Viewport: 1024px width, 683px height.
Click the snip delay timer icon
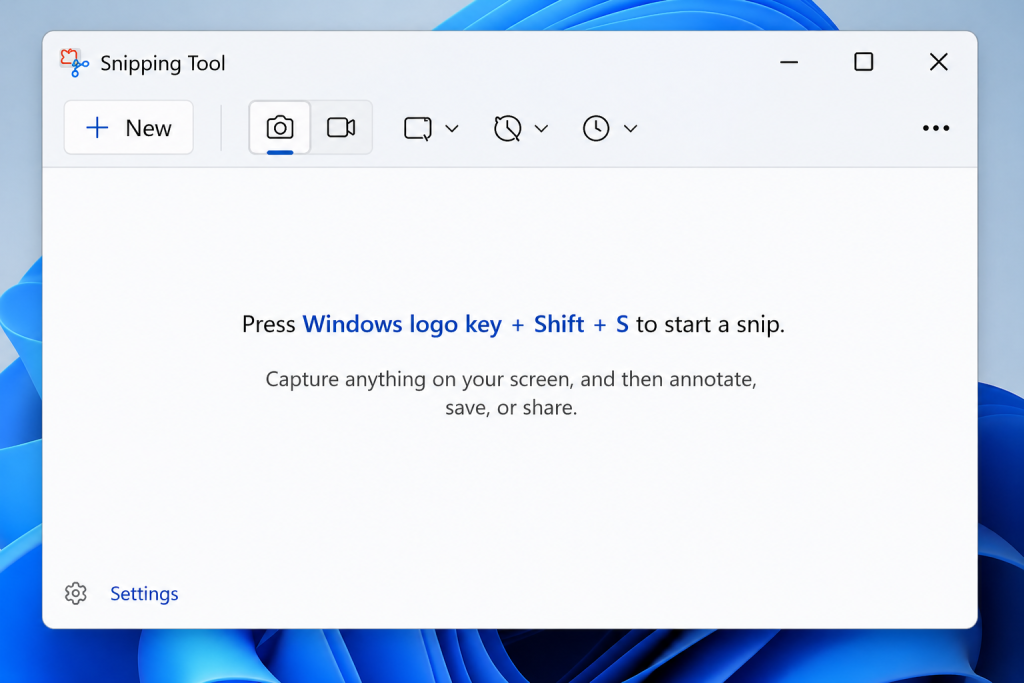pos(508,128)
